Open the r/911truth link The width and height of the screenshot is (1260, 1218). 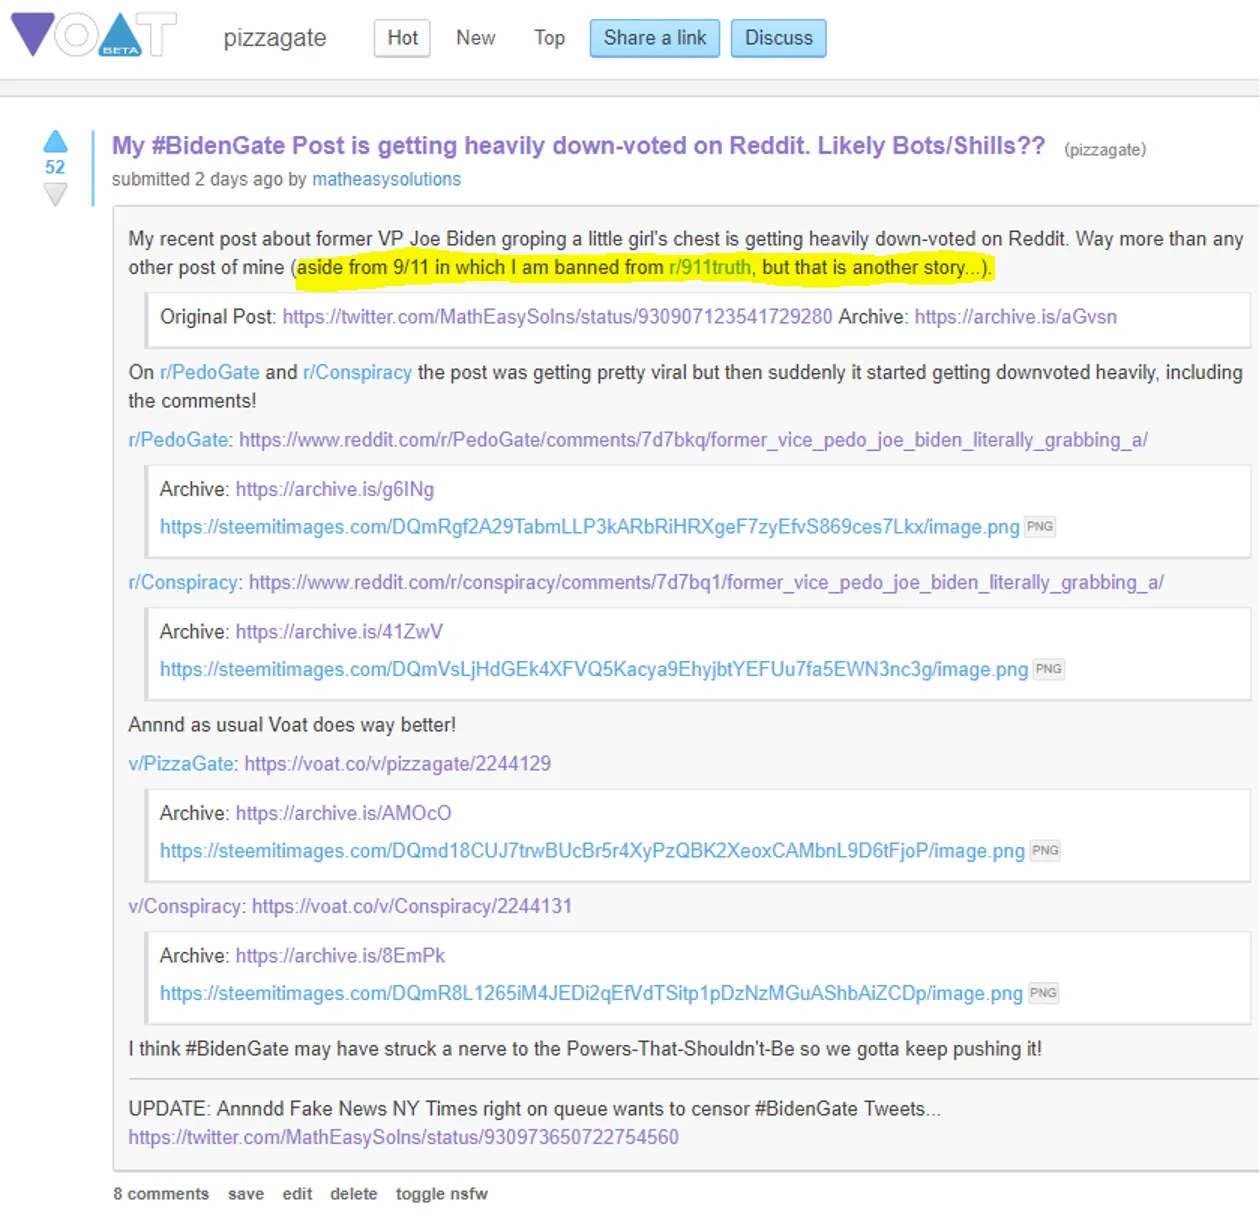[x=710, y=267]
